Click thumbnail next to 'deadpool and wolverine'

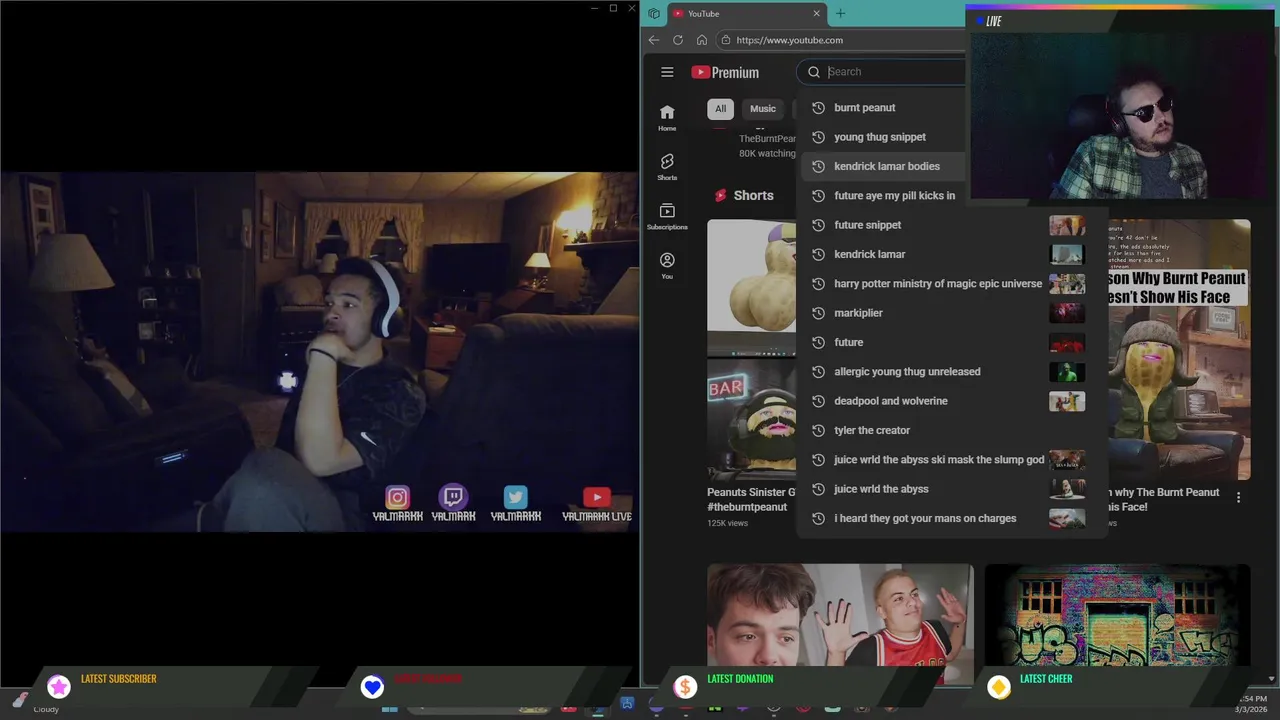click(x=1067, y=401)
